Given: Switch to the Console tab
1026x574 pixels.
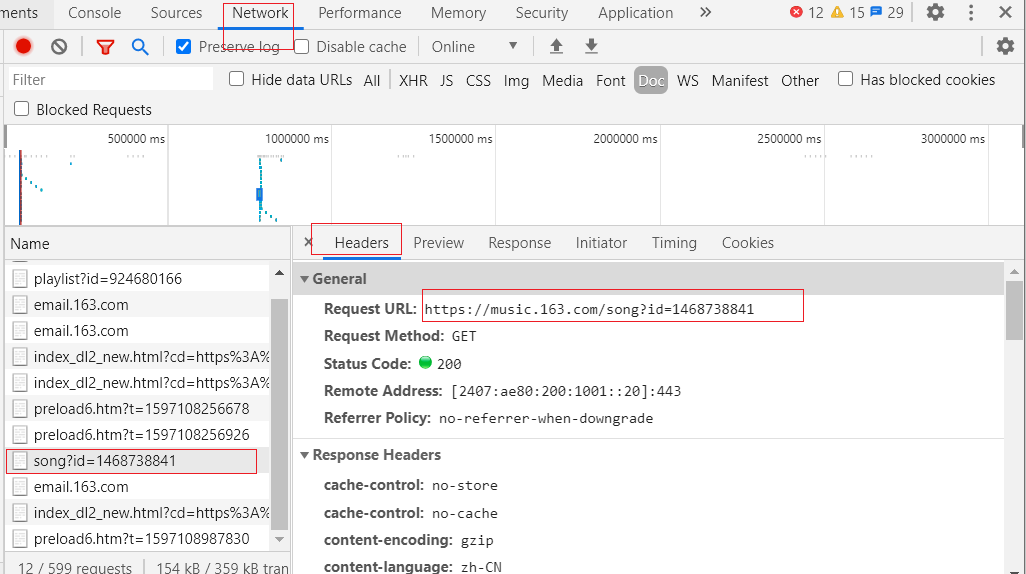Looking at the screenshot, I should pos(94,13).
